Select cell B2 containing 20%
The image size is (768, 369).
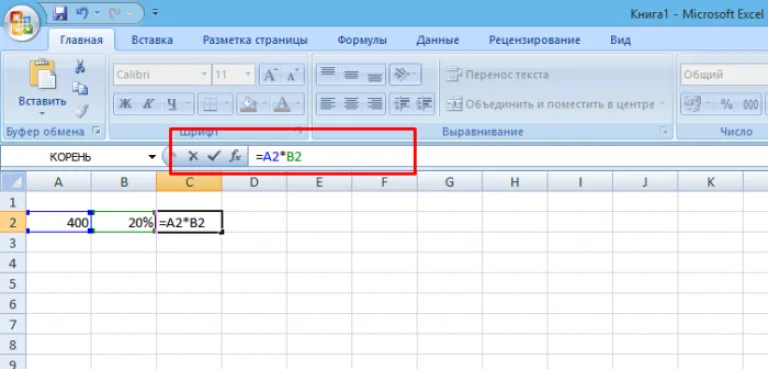click(x=123, y=222)
